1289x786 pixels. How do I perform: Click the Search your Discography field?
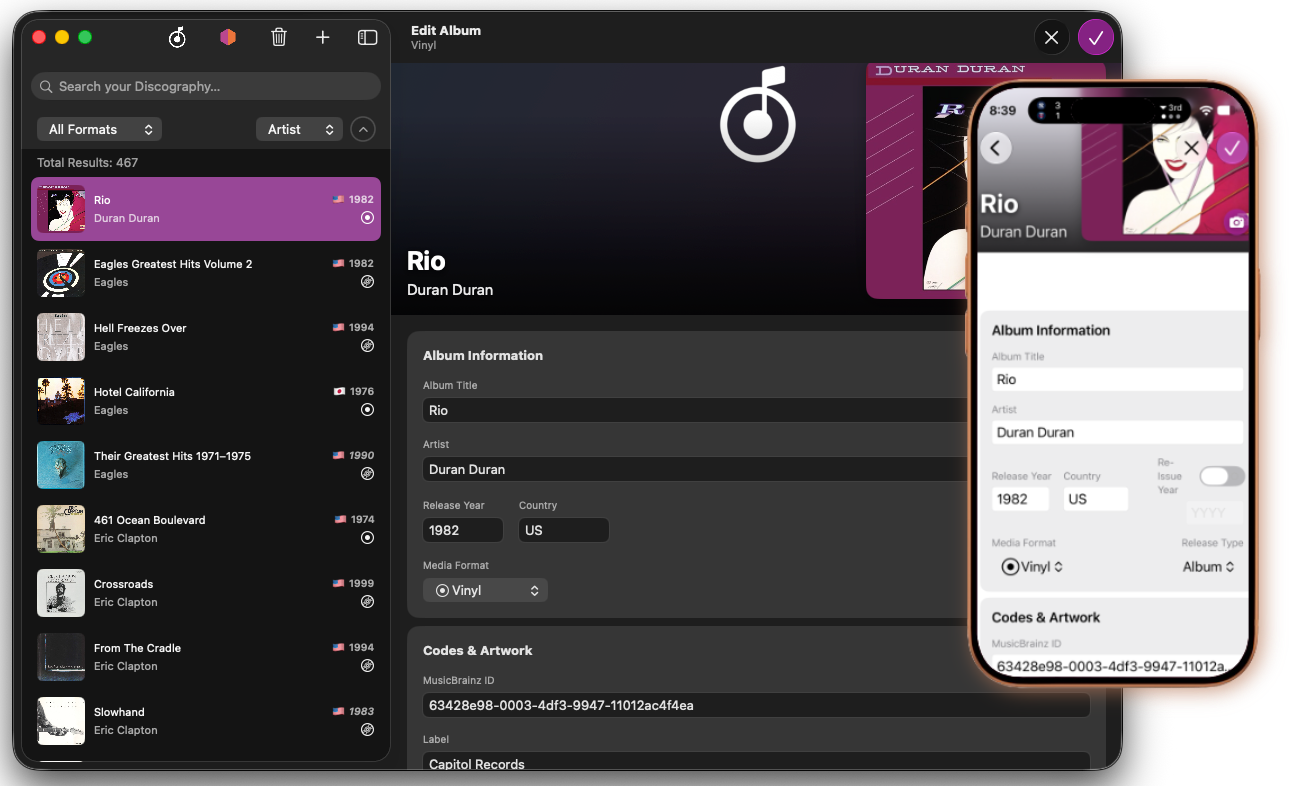206,86
